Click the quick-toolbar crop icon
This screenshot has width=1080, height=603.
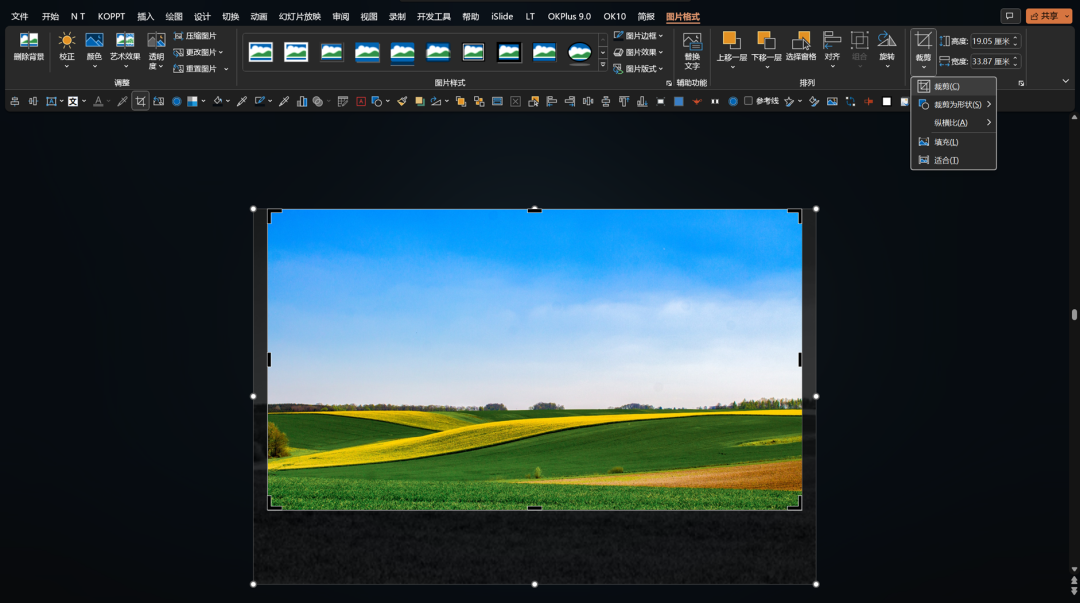point(141,101)
